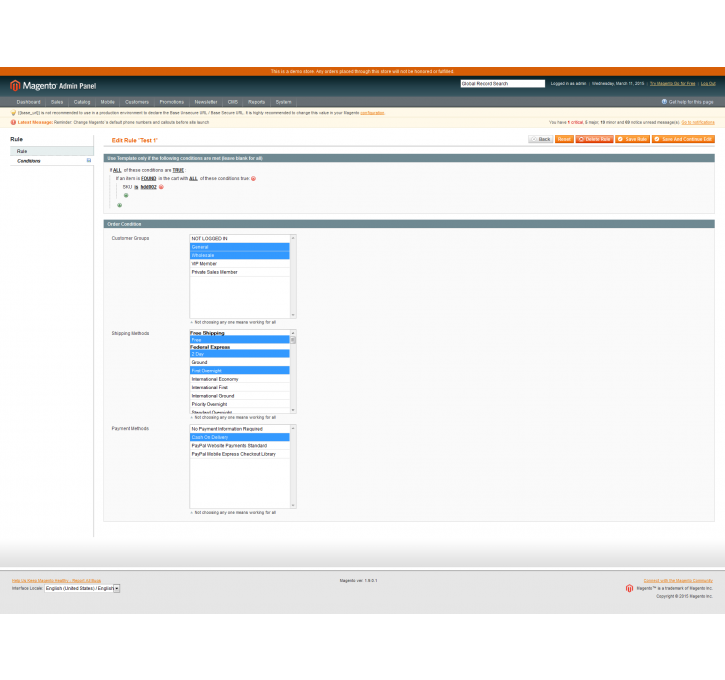This screenshot has height=680, width=725.
Task: Open the Promotions menu
Action: pos(171,102)
